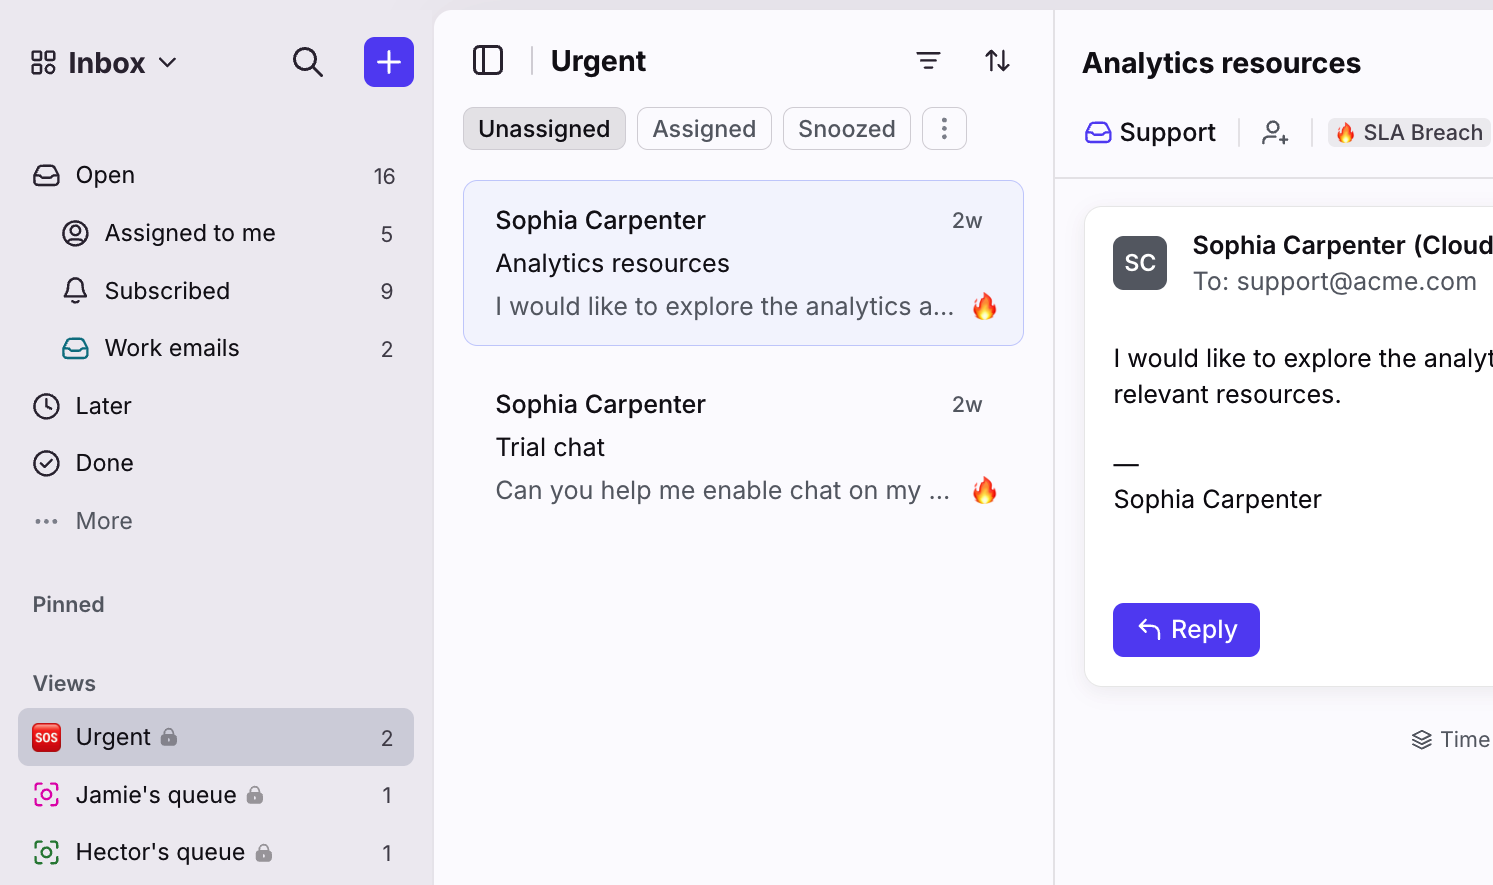This screenshot has width=1493, height=885.
Task: Switch to the Snoozed tab
Action: click(x=847, y=129)
